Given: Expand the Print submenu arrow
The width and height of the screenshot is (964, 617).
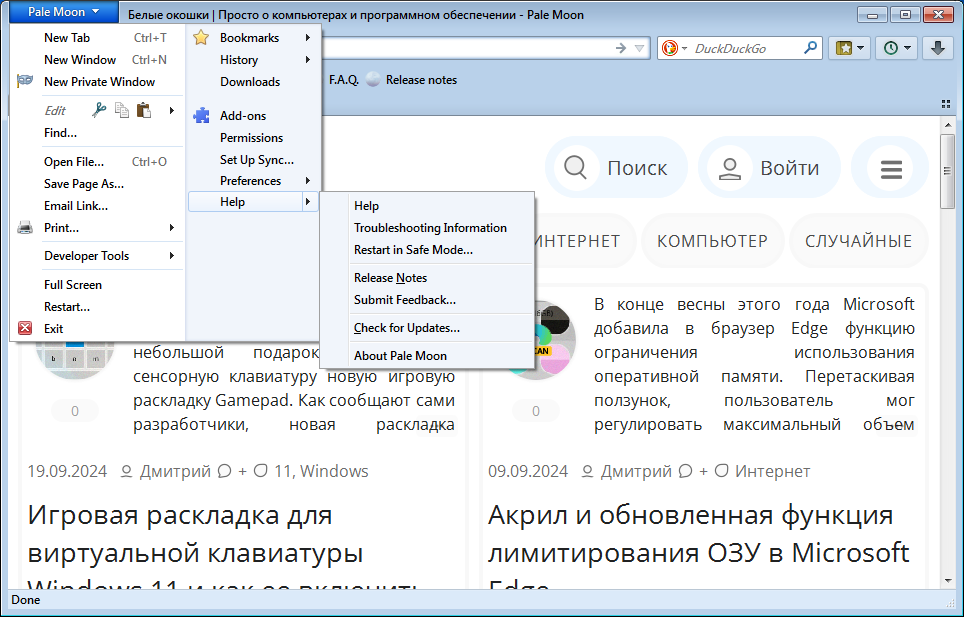Looking at the screenshot, I should (x=172, y=228).
